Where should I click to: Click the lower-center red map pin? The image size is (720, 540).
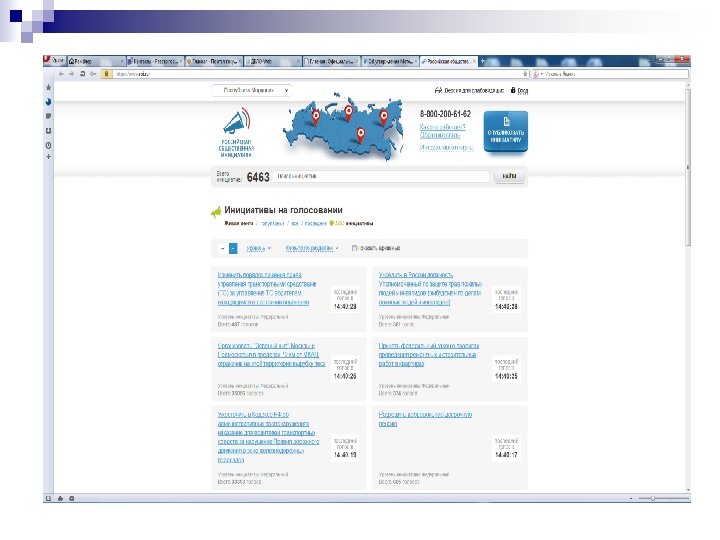(361, 135)
